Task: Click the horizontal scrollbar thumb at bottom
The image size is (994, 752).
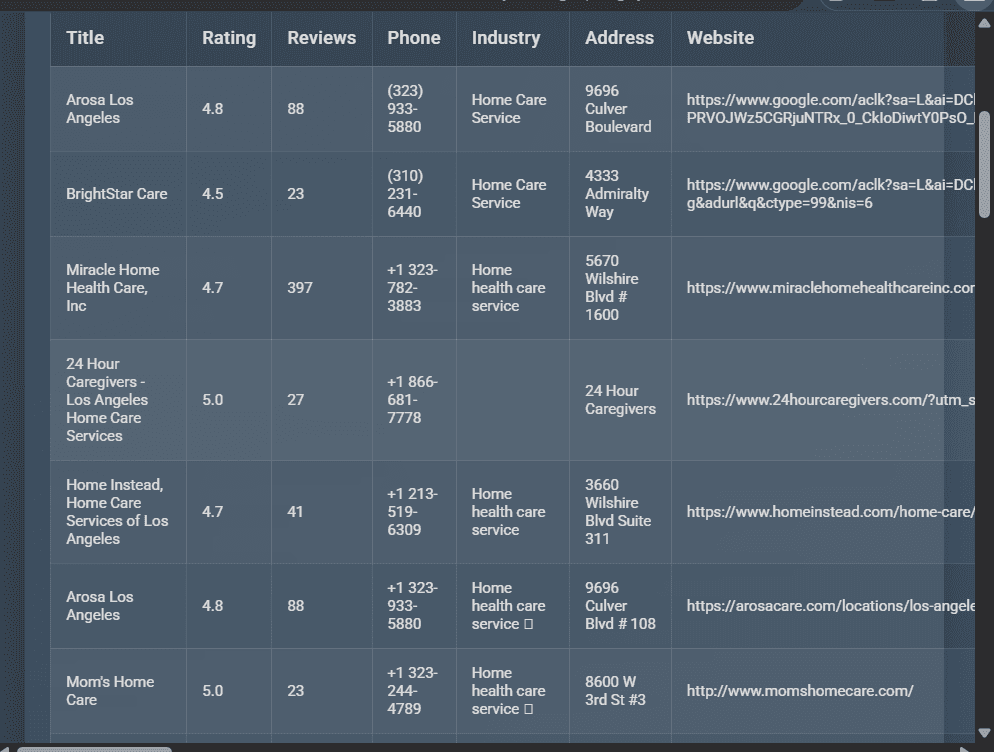Action: click(94, 749)
